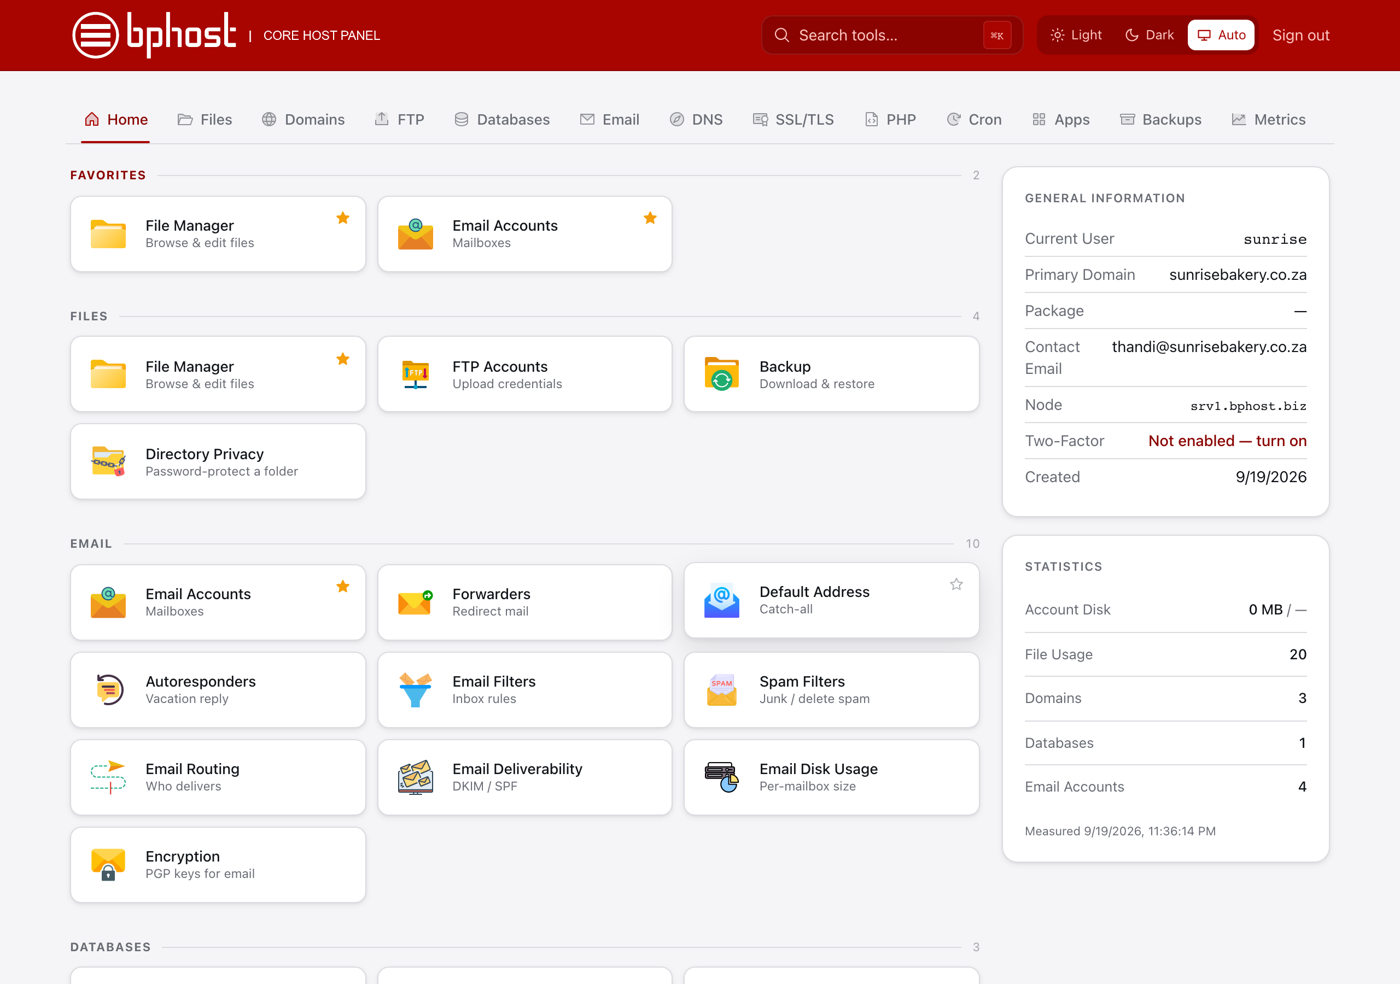Open File Manager icon in Files section

coord(108,374)
